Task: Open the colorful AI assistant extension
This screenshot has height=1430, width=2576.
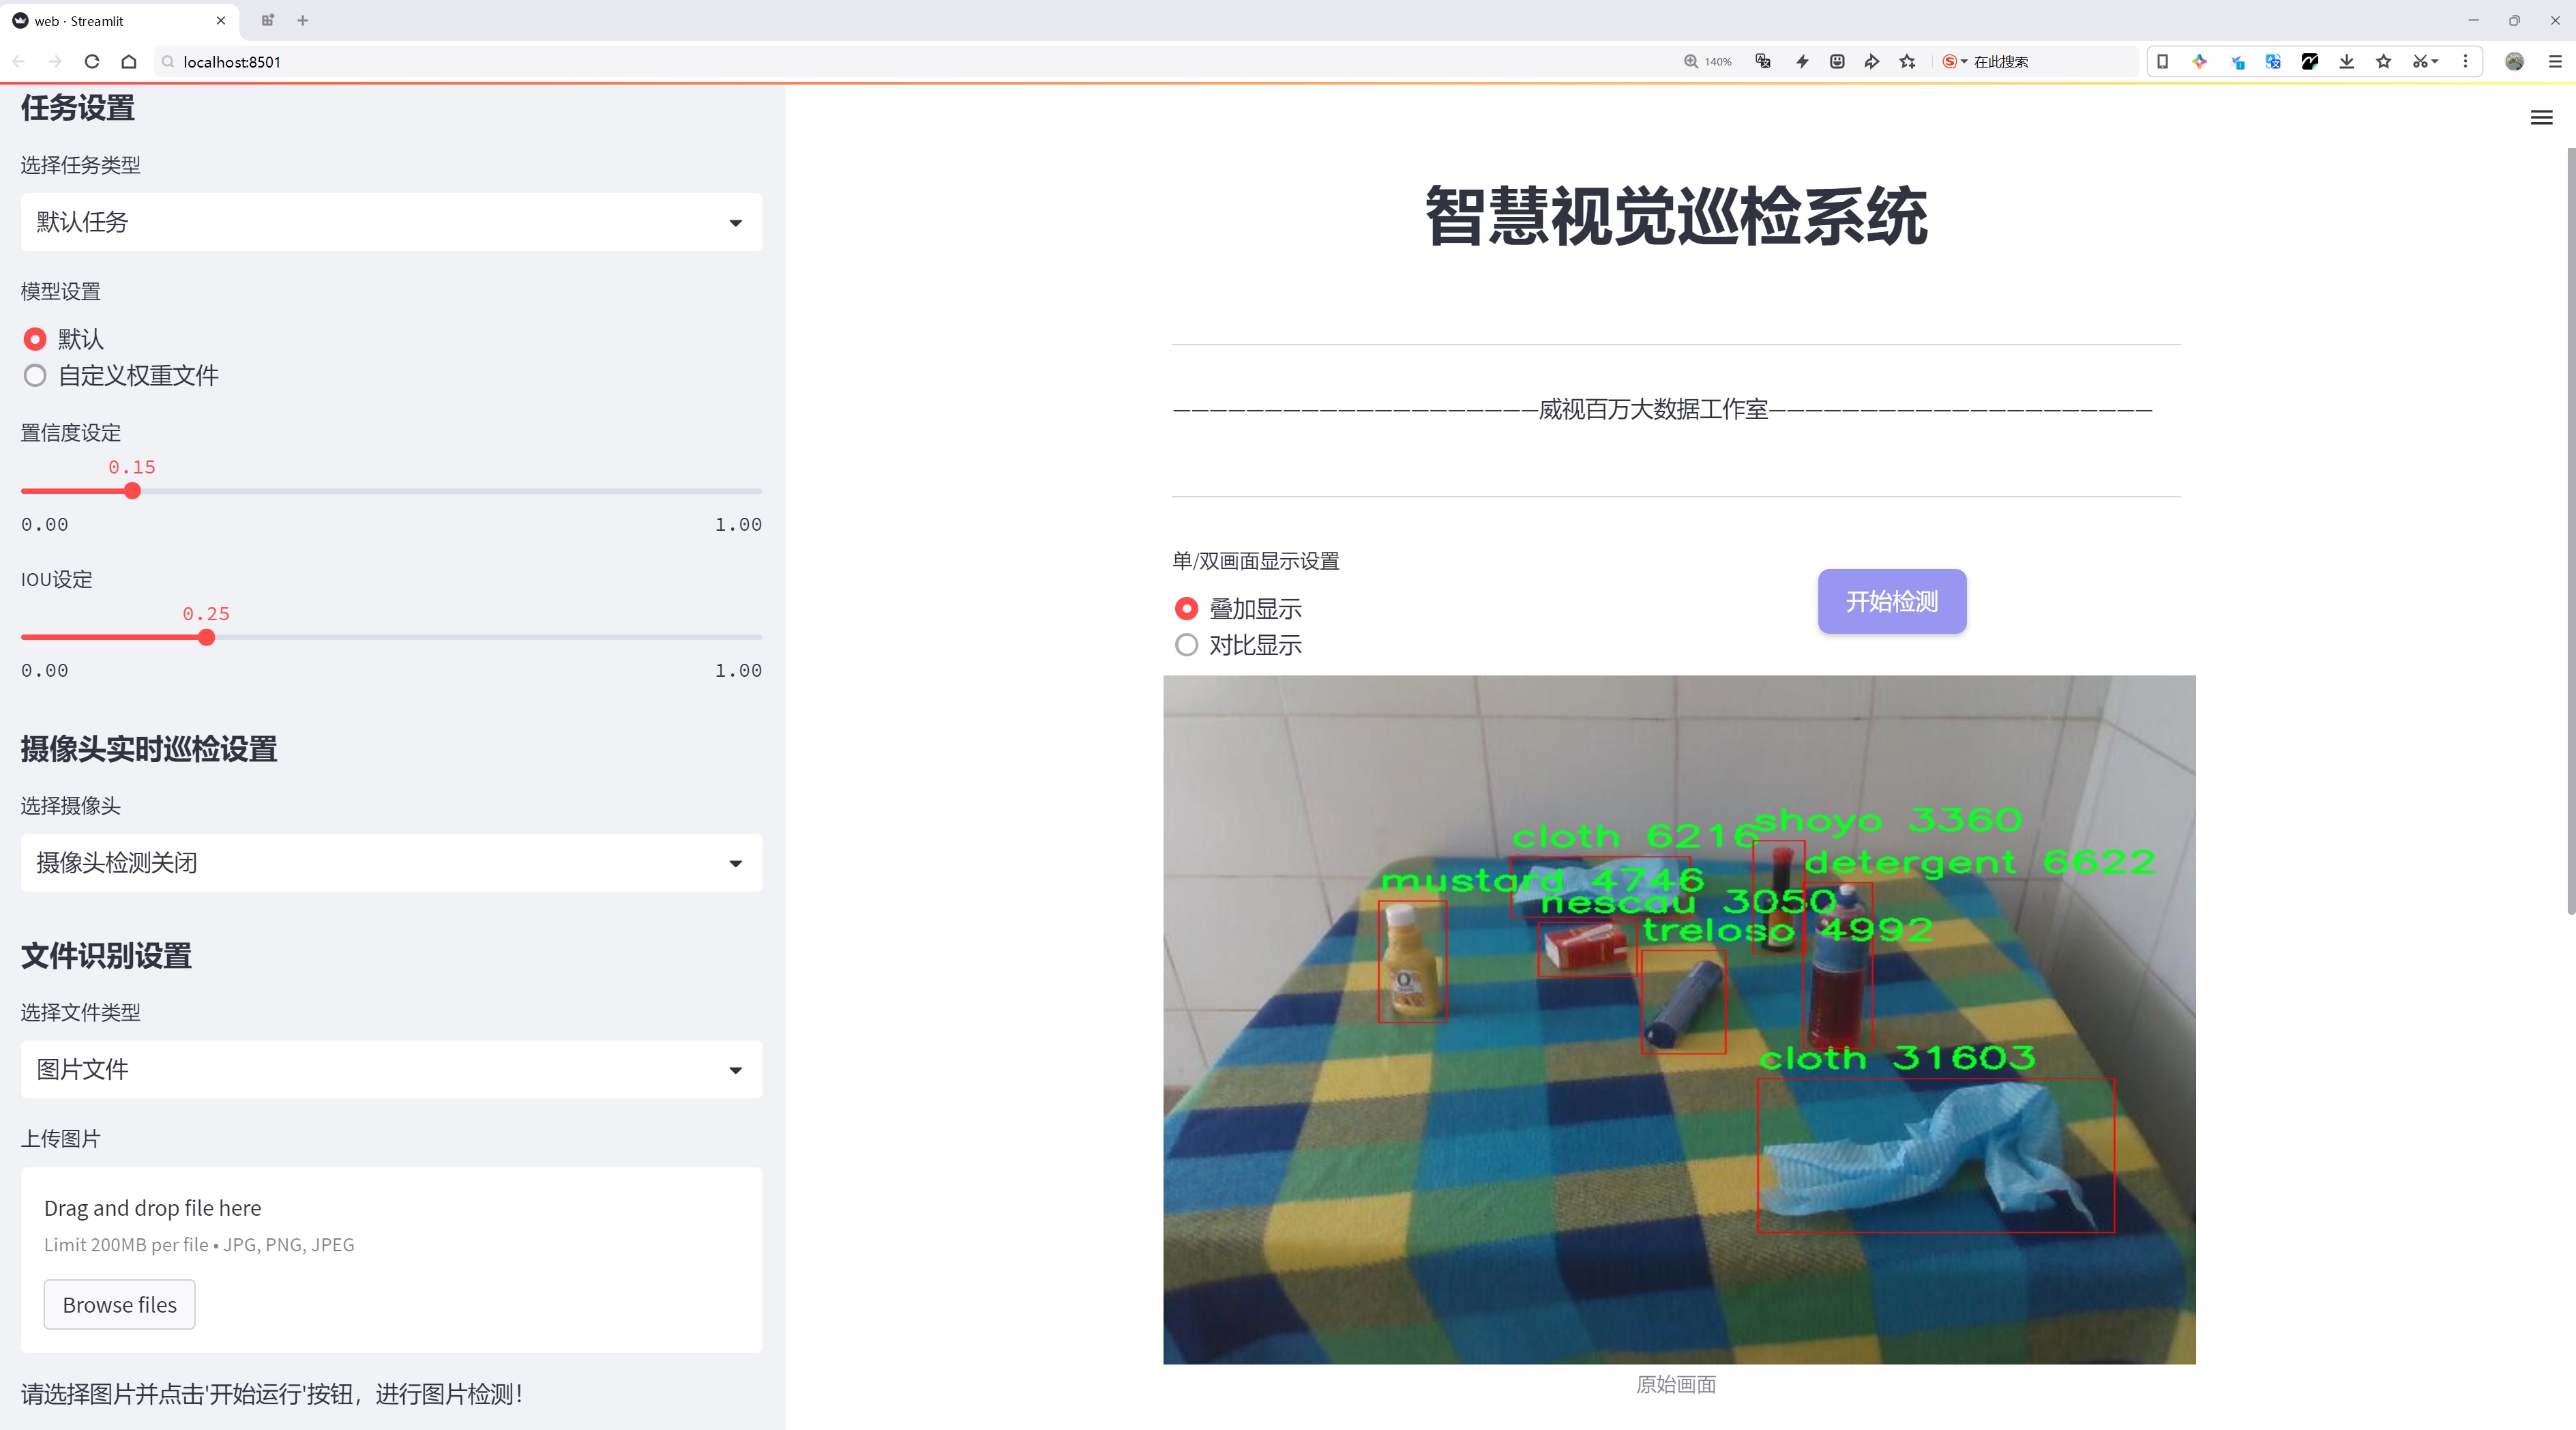Action: click(2199, 62)
